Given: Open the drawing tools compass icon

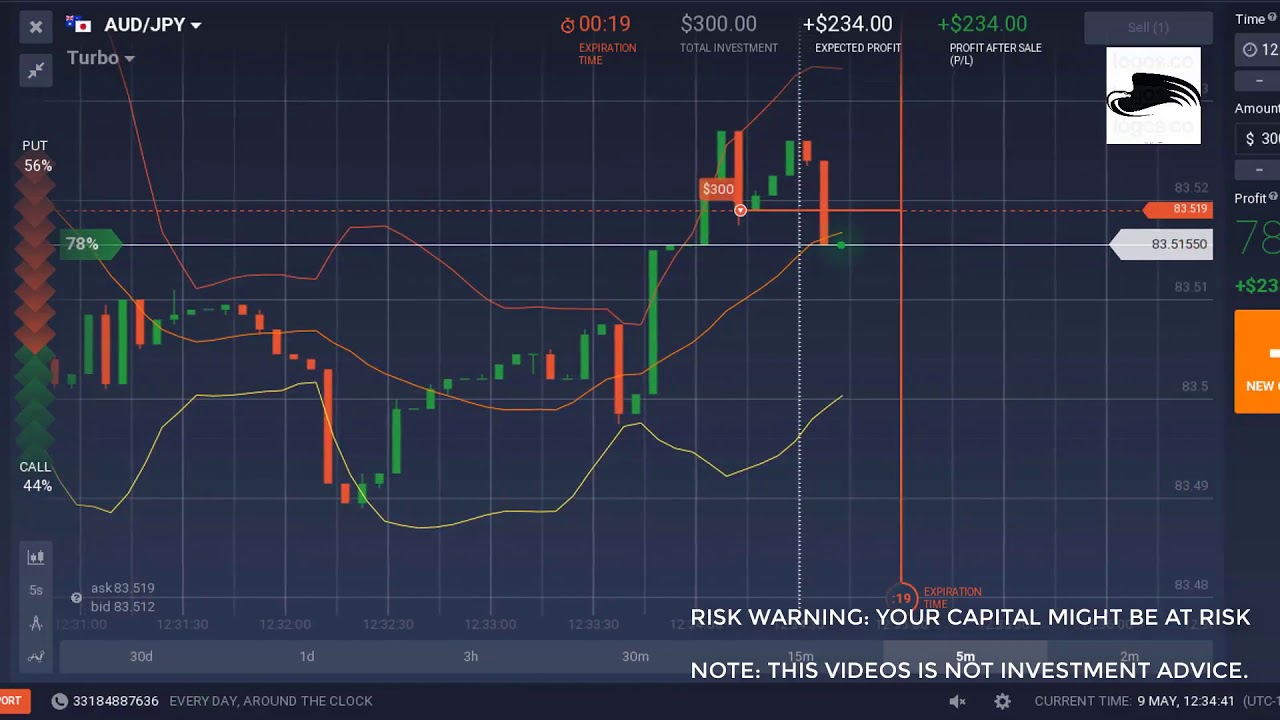Looking at the screenshot, I should (x=36, y=623).
